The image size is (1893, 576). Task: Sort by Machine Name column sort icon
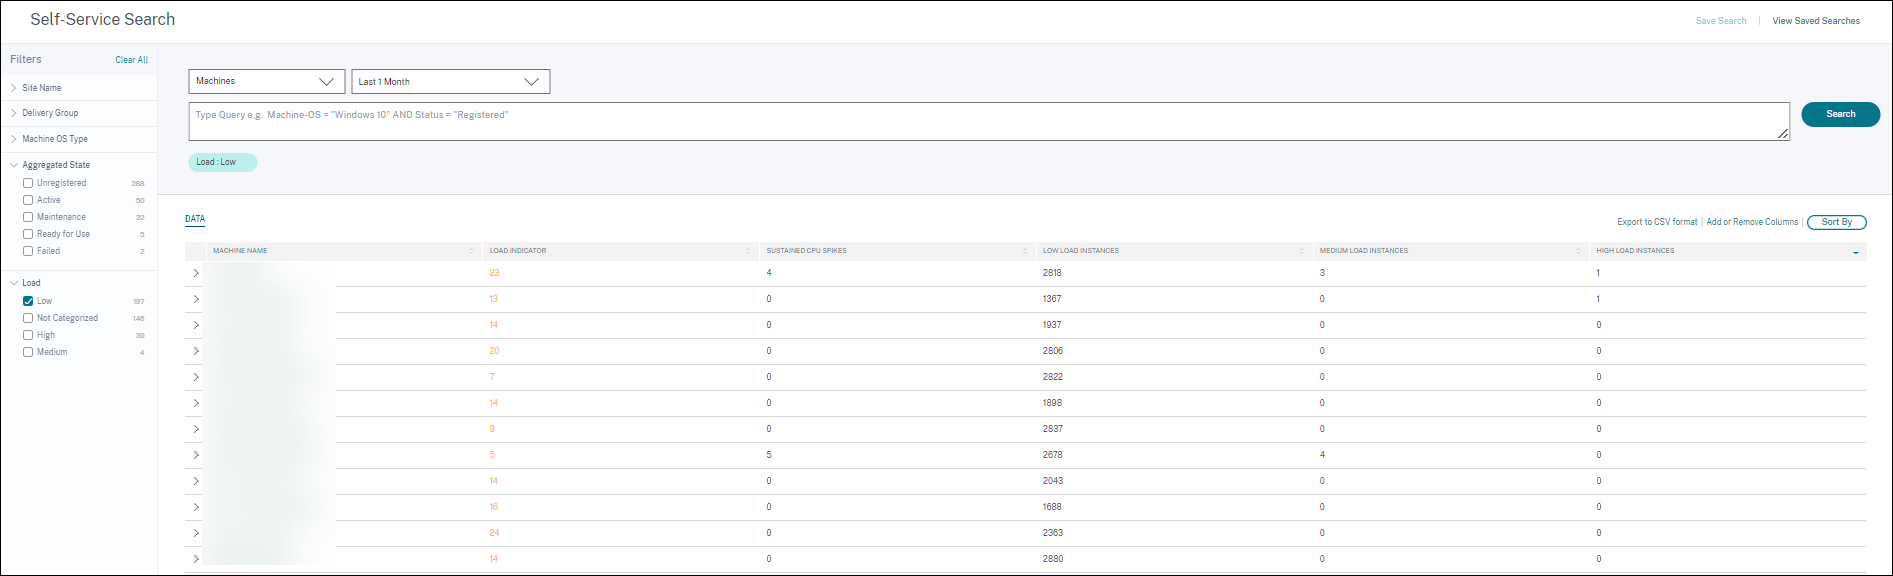471,251
